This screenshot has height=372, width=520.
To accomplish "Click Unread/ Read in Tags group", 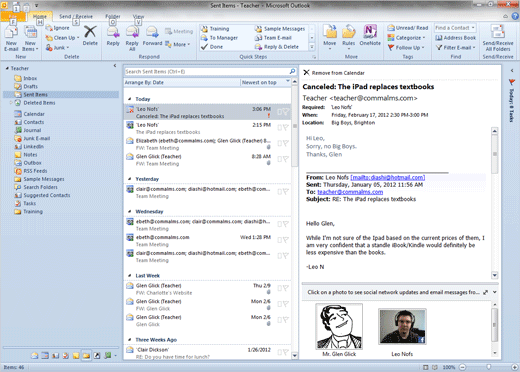I will coord(407,28).
